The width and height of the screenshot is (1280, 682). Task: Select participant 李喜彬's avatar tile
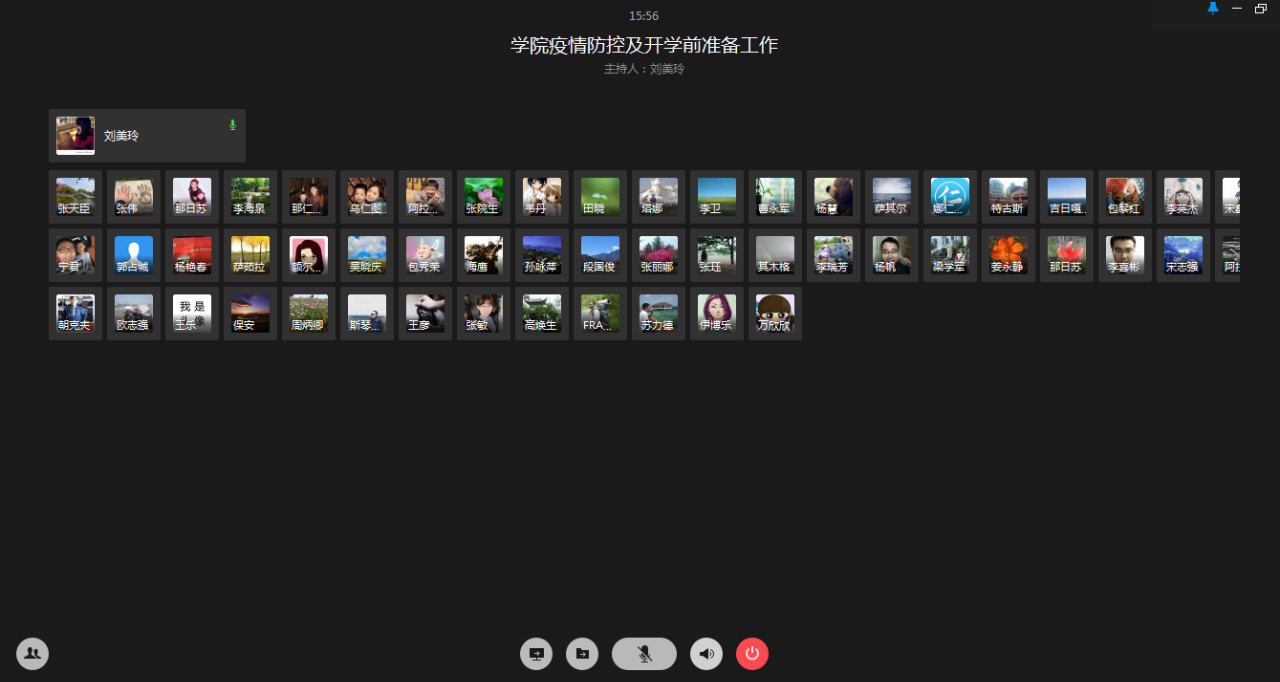(1124, 254)
